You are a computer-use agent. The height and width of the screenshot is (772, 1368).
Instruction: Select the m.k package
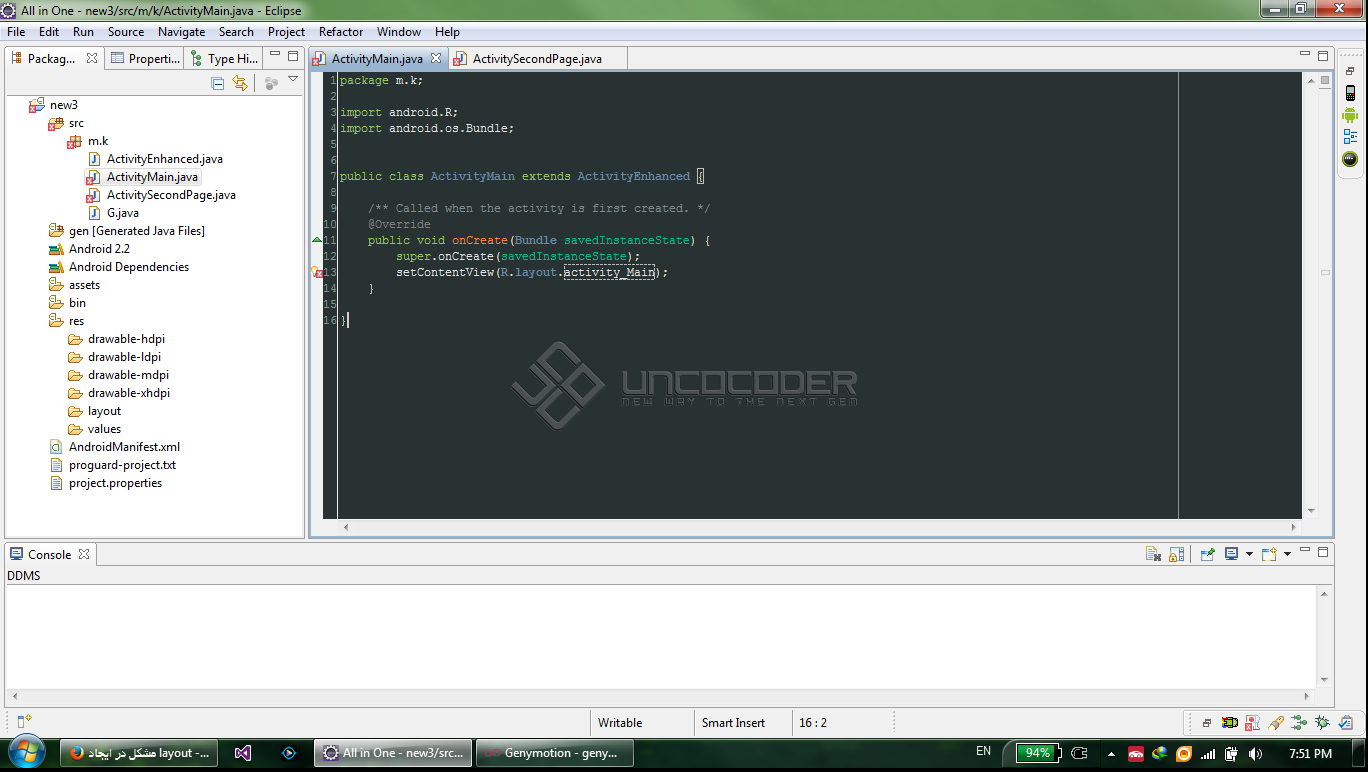tap(88, 141)
